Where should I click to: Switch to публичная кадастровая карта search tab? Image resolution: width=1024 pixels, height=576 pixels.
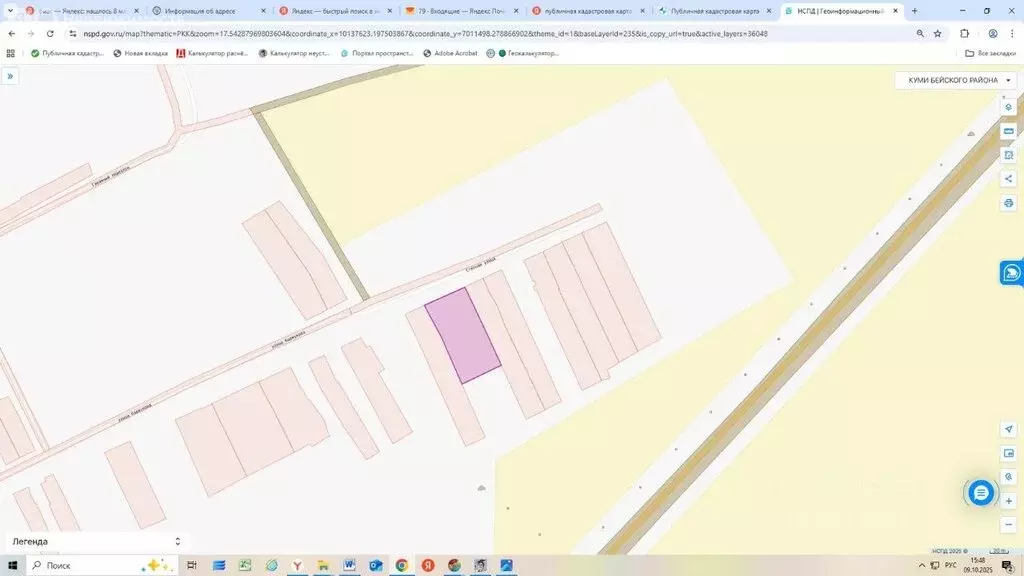tap(588, 11)
